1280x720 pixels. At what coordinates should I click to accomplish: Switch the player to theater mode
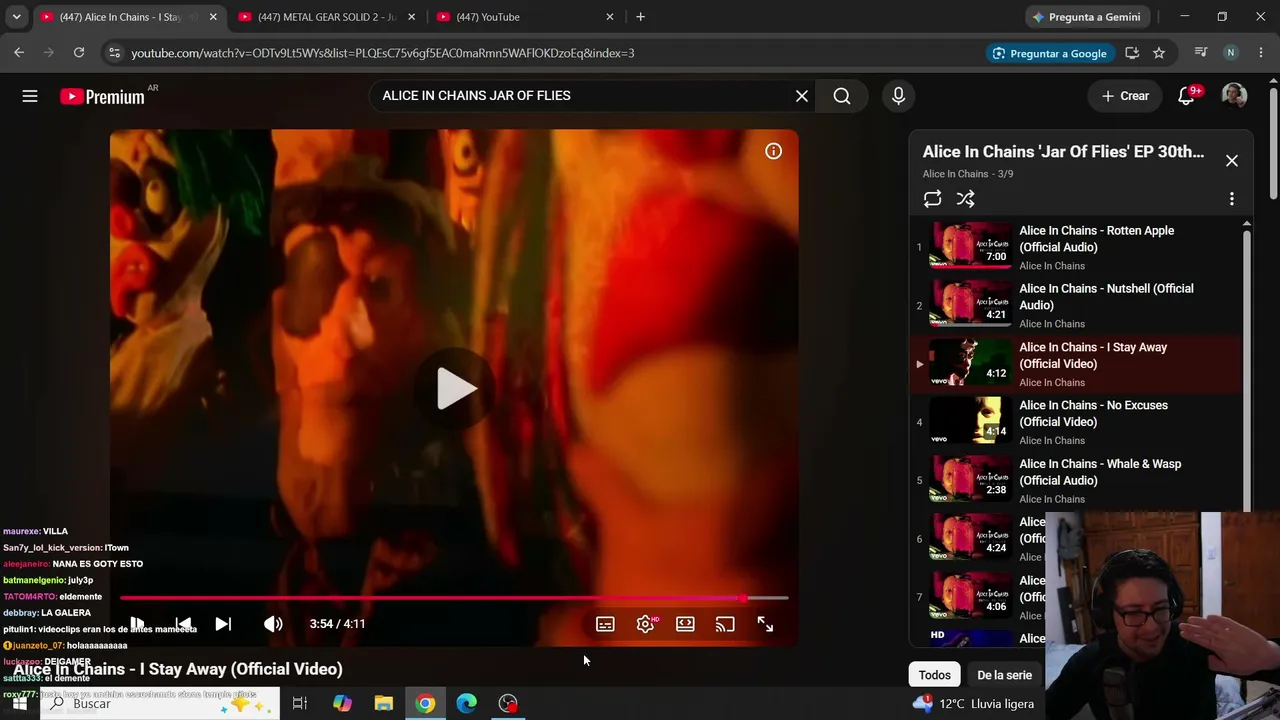685,624
